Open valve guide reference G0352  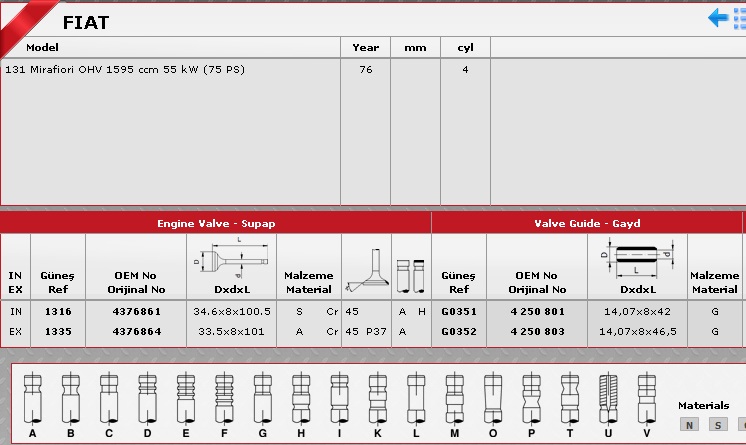click(459, 331)
